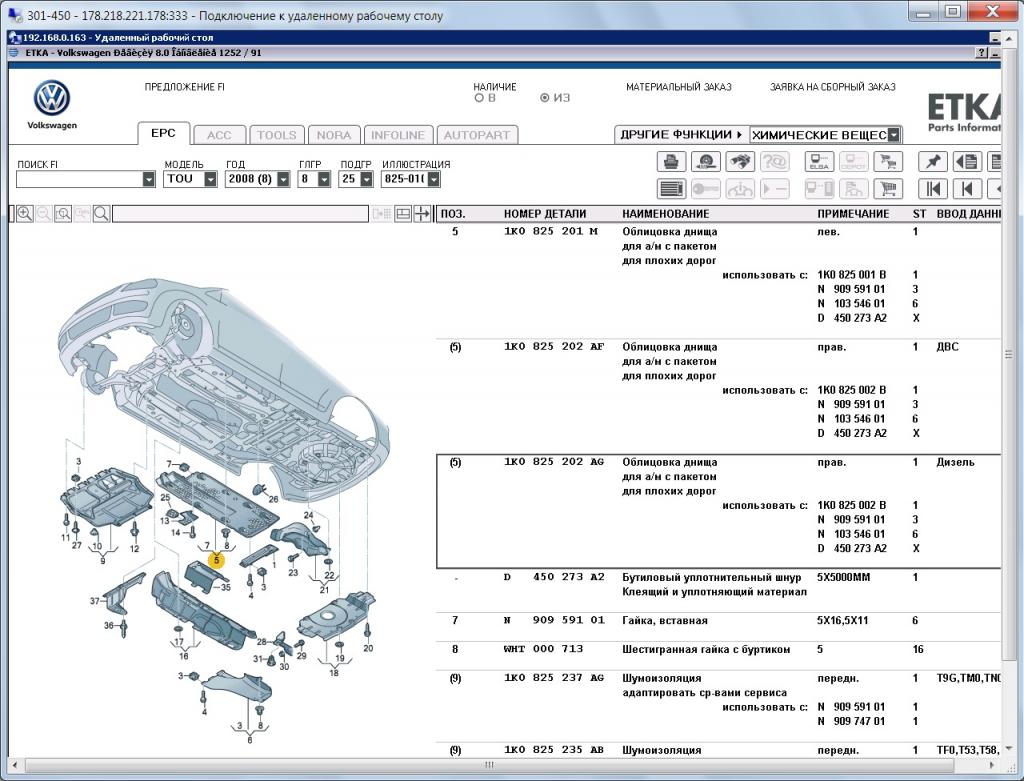Click the ПРЕДЛОЖЕНИЕ FI label

point(185,87)
